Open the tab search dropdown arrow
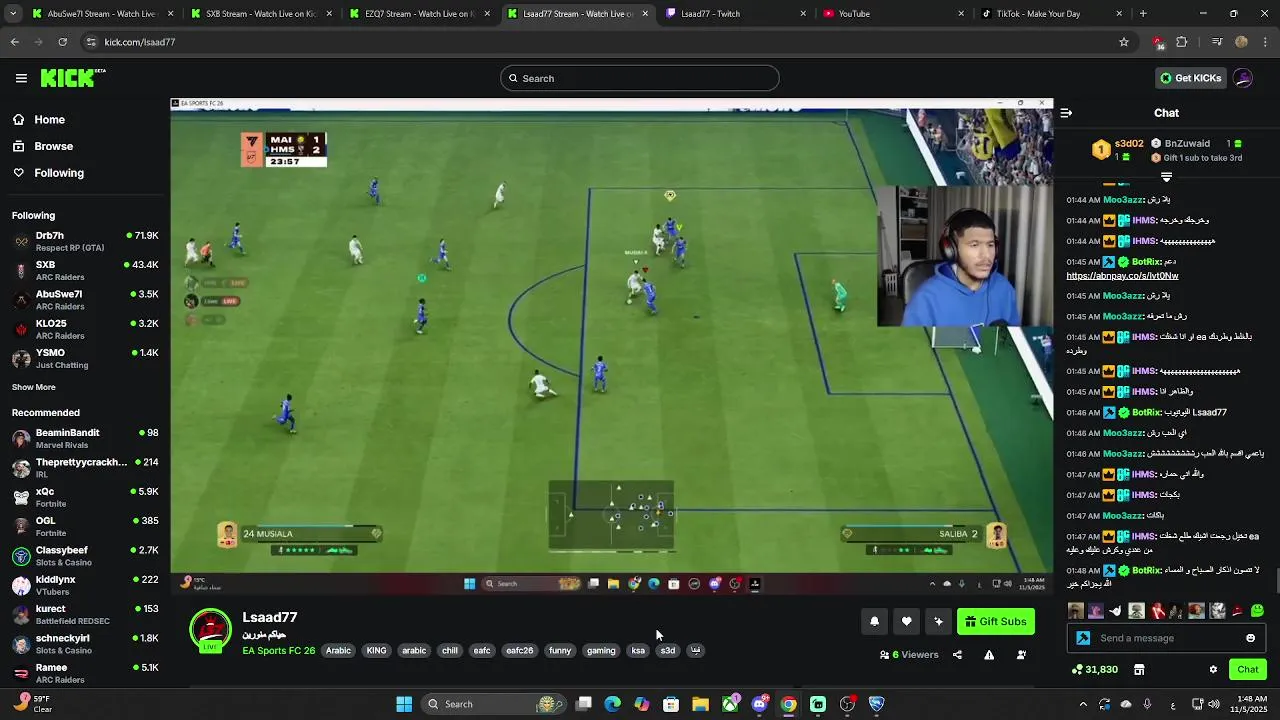 pos(12,14)
